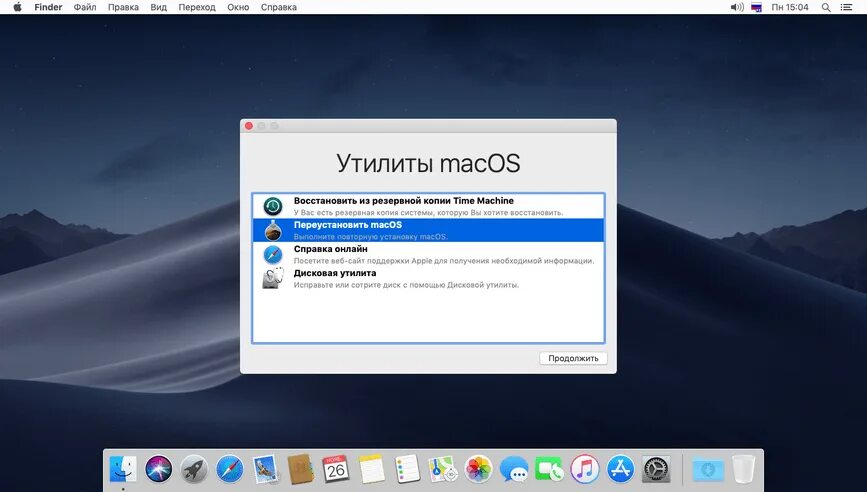Open App Store icon in Dock
Image resolution: width=867 pixels, height=492 pixels.
pos(620,469)
